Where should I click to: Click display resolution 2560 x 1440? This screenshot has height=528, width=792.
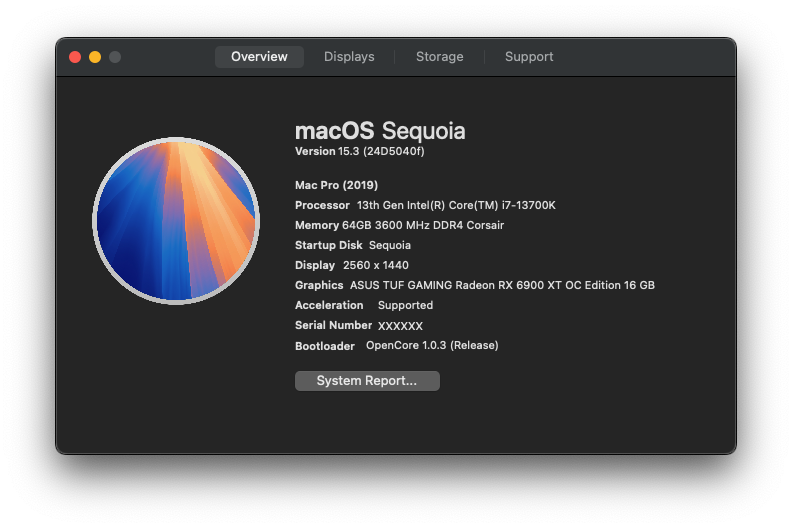pos(376,265)
